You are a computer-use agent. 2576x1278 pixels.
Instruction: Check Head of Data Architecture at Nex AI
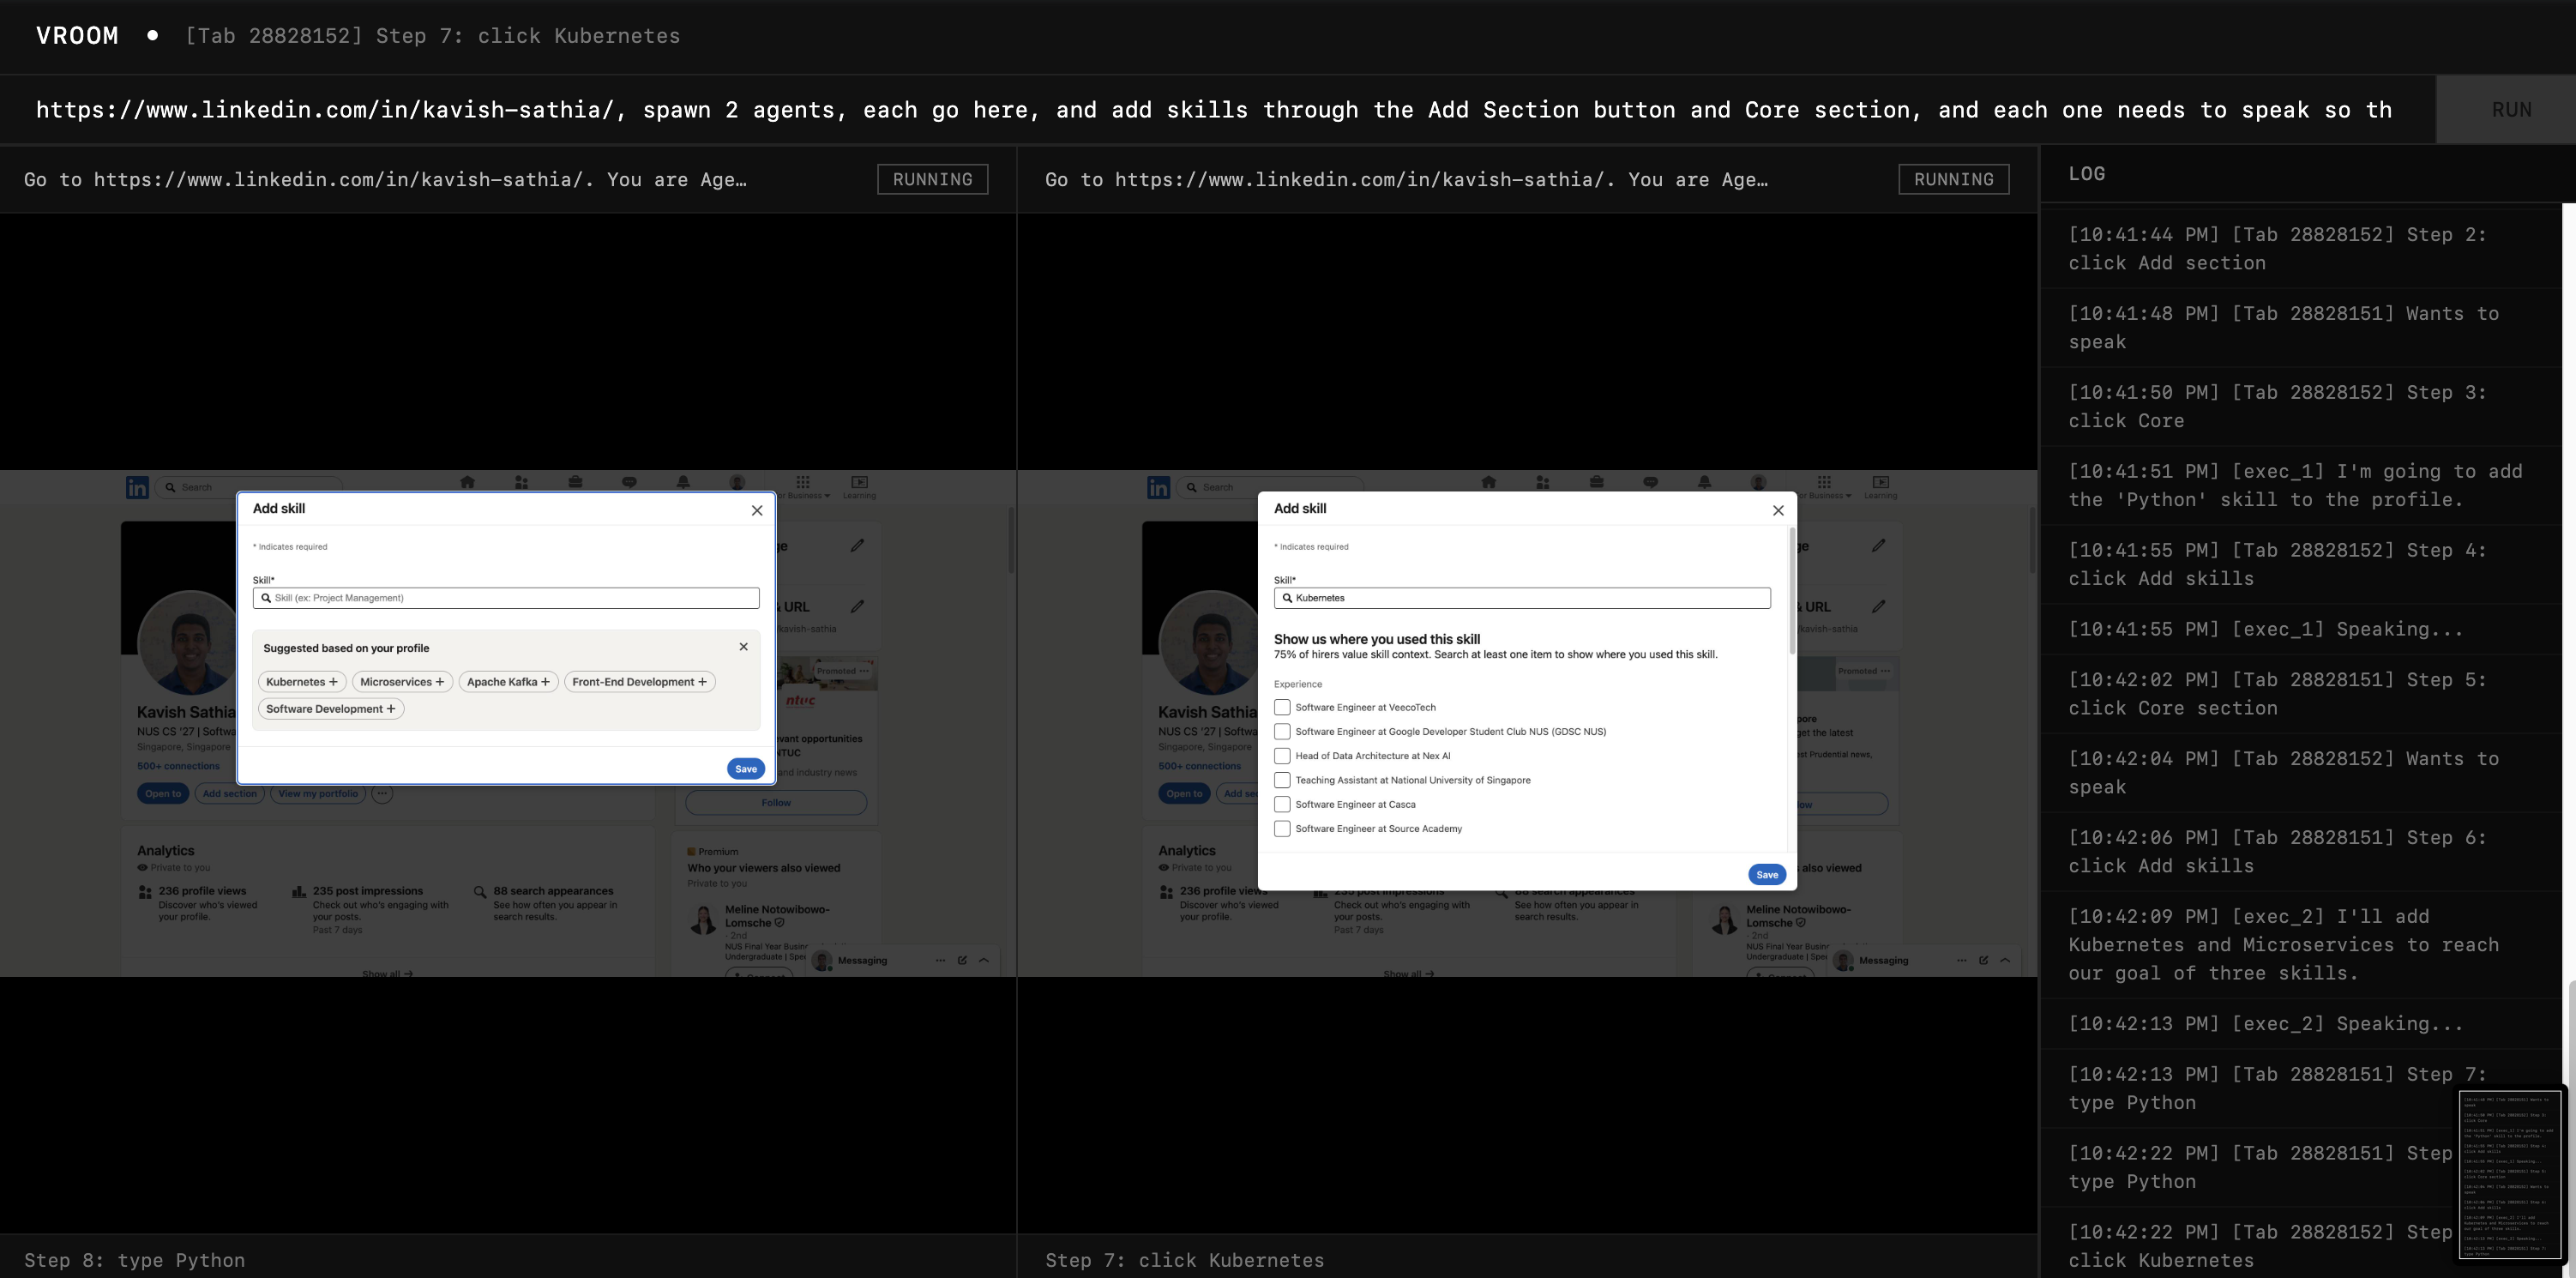click(1282, 756)
